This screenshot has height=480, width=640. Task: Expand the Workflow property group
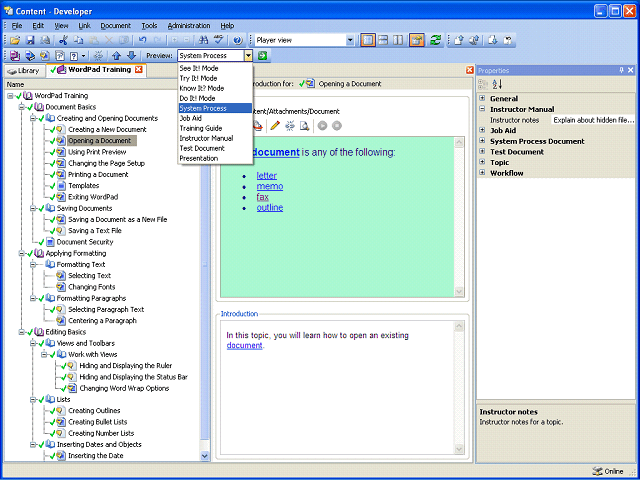click(482, 173)
